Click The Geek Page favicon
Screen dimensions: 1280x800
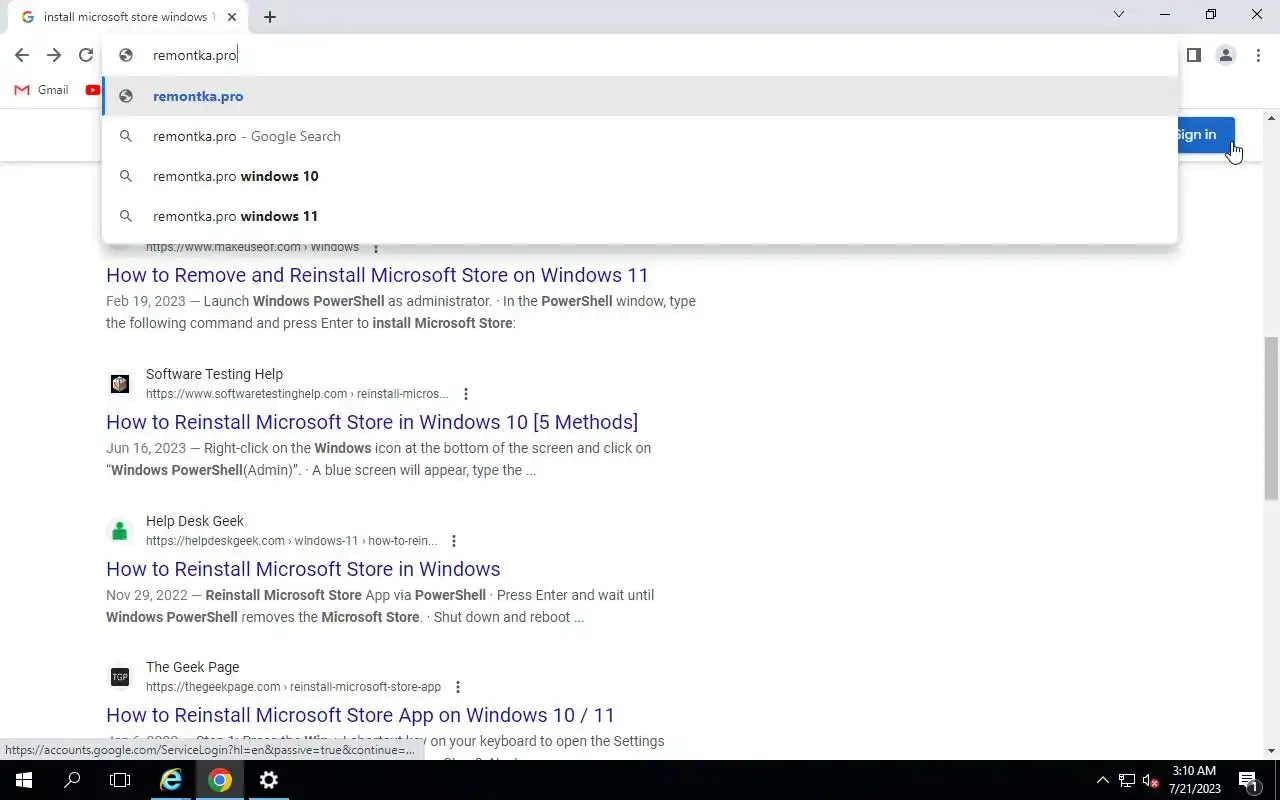(120, 677)
